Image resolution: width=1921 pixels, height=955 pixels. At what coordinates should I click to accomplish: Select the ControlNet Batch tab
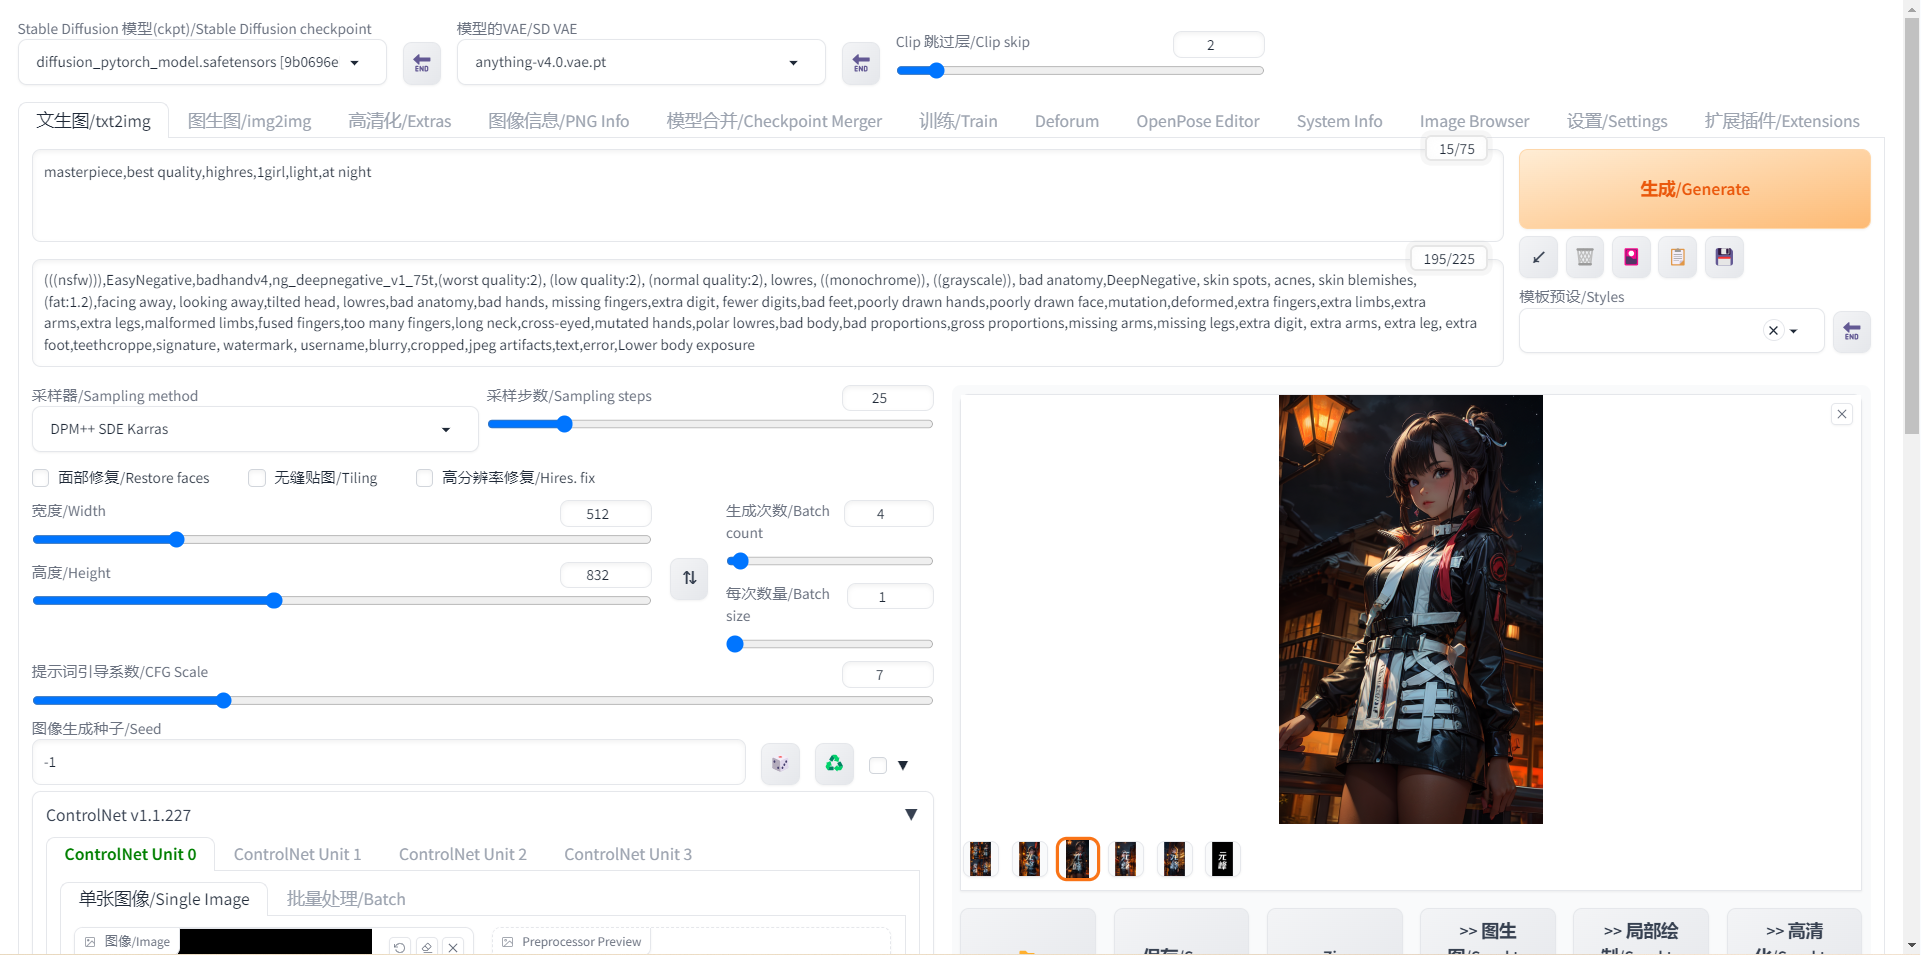[x=346, y=899]
